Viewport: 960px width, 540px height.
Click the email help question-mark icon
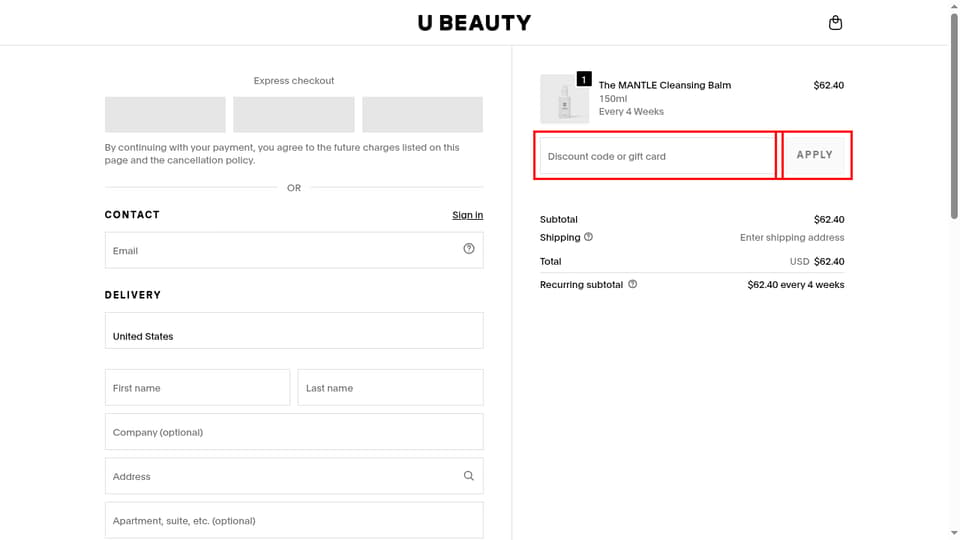[468, 249]
